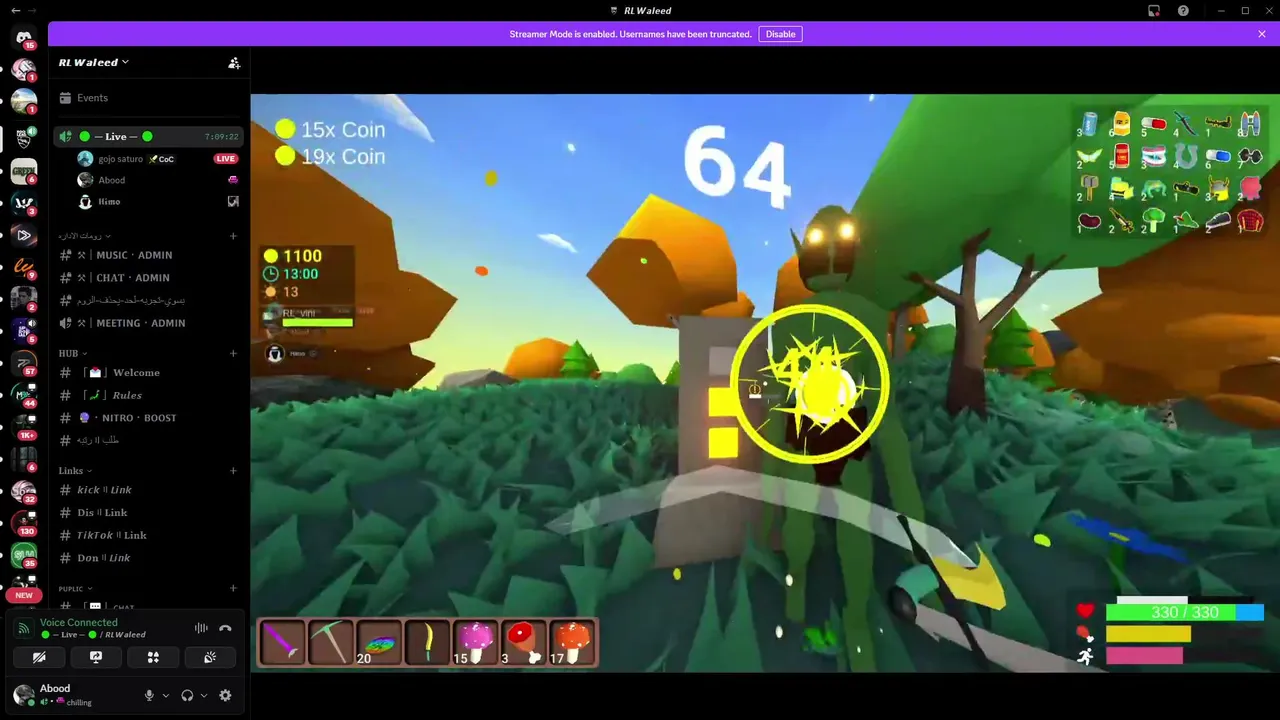The width and height of the screenshot is (1280, 720).
Task: Click the game stream video
Action: 765,383
